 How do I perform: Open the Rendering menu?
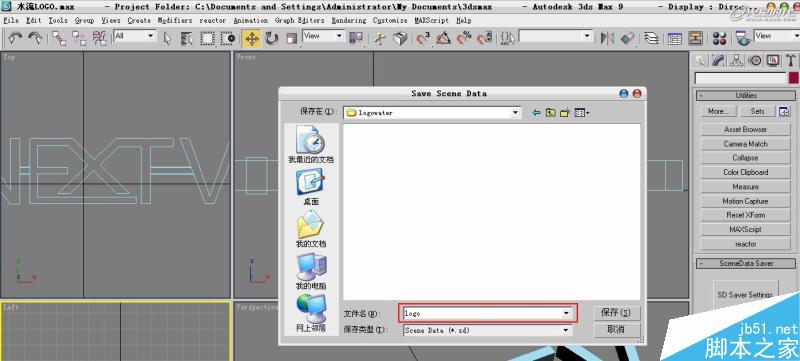pyautogui.click(x=349, y=20)
